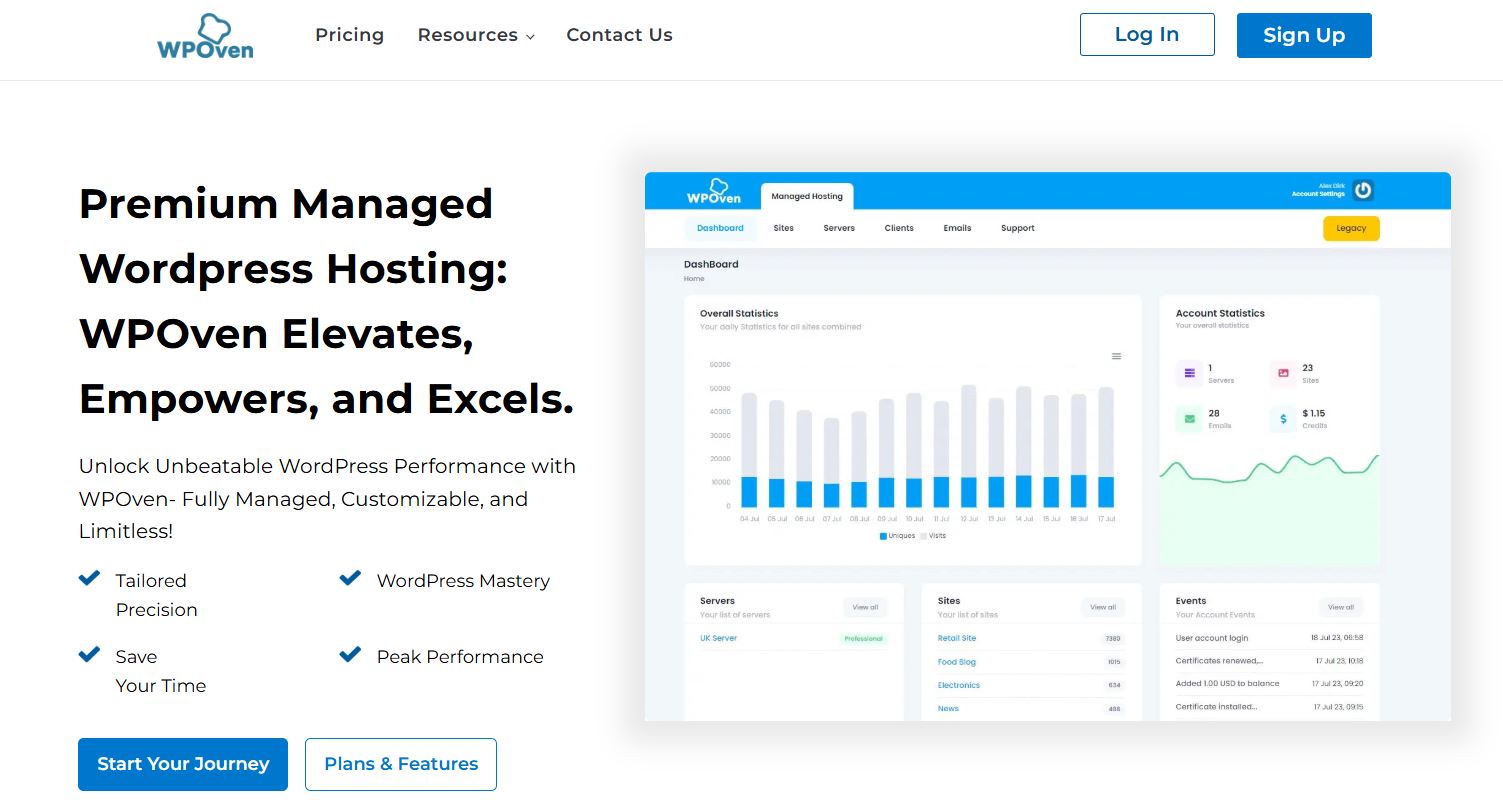Open the UK Server link
The height and width of the screenshot is (808, 1503).
tap(718, 638)
